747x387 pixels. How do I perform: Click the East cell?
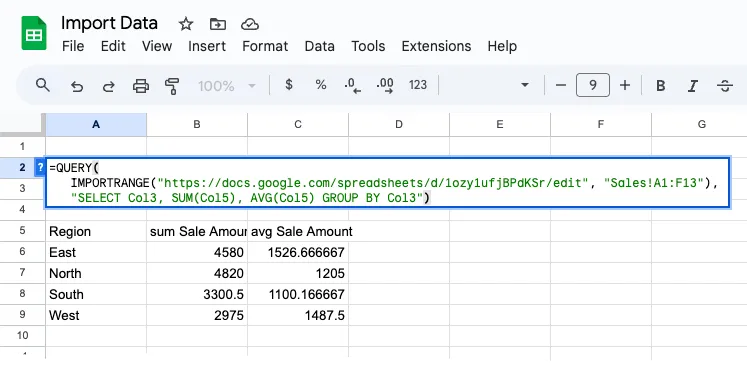(x=96, y=252)
